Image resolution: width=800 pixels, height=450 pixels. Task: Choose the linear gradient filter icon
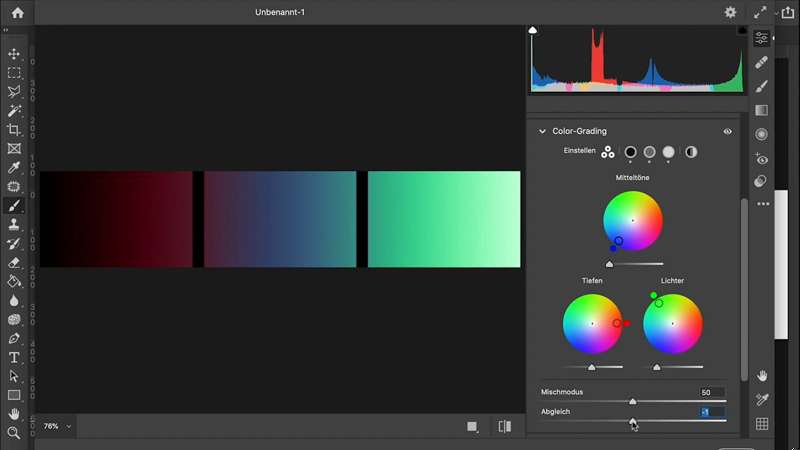(x=762, y=110)
